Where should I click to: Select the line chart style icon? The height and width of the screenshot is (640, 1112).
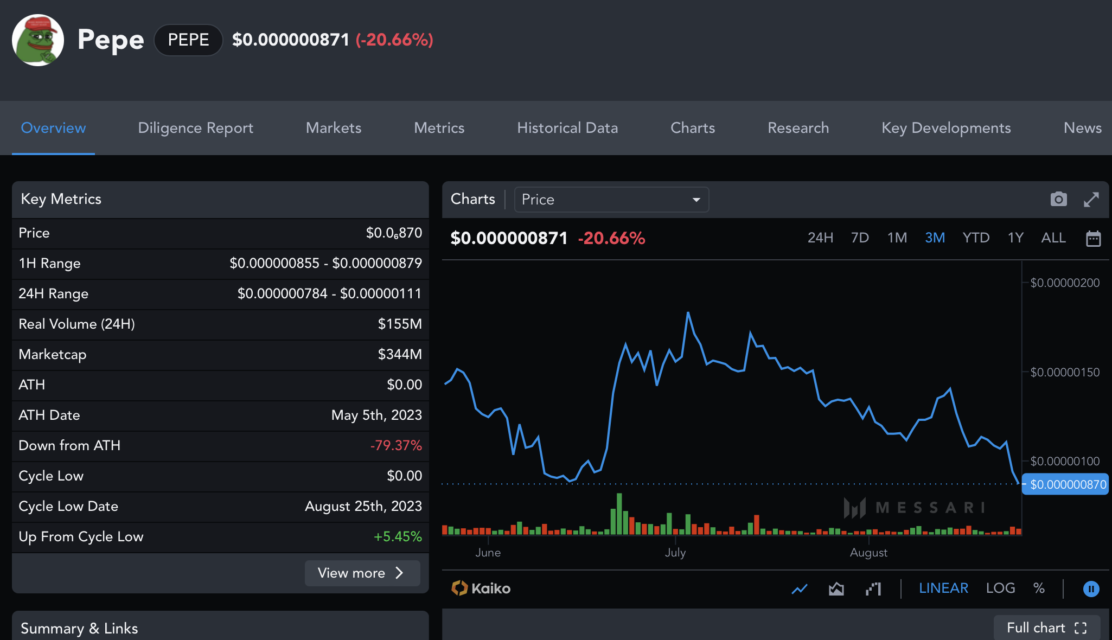799,589
